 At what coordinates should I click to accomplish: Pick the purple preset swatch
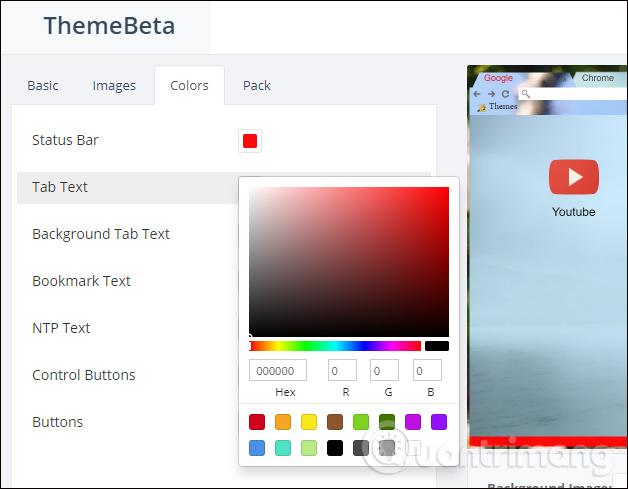[x=439, y=422]
